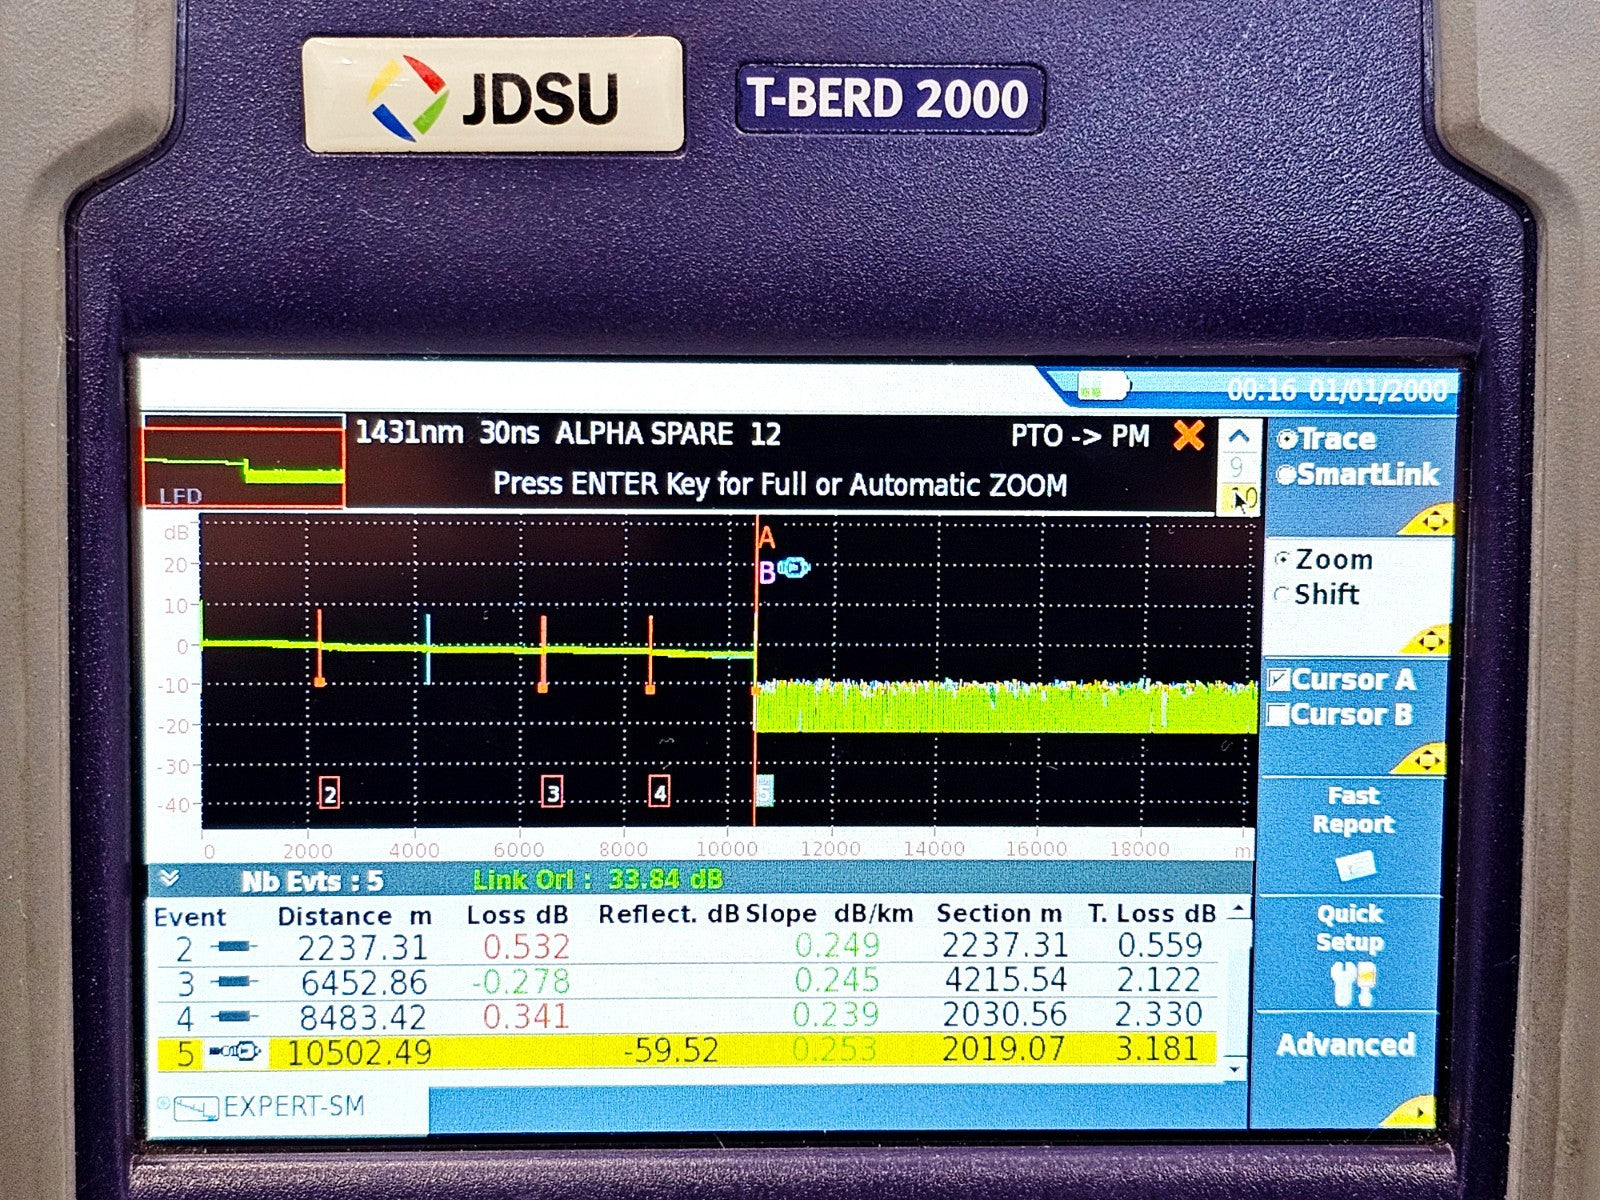
Task: Open Quick Setup tools icon
Action: 1351,984
